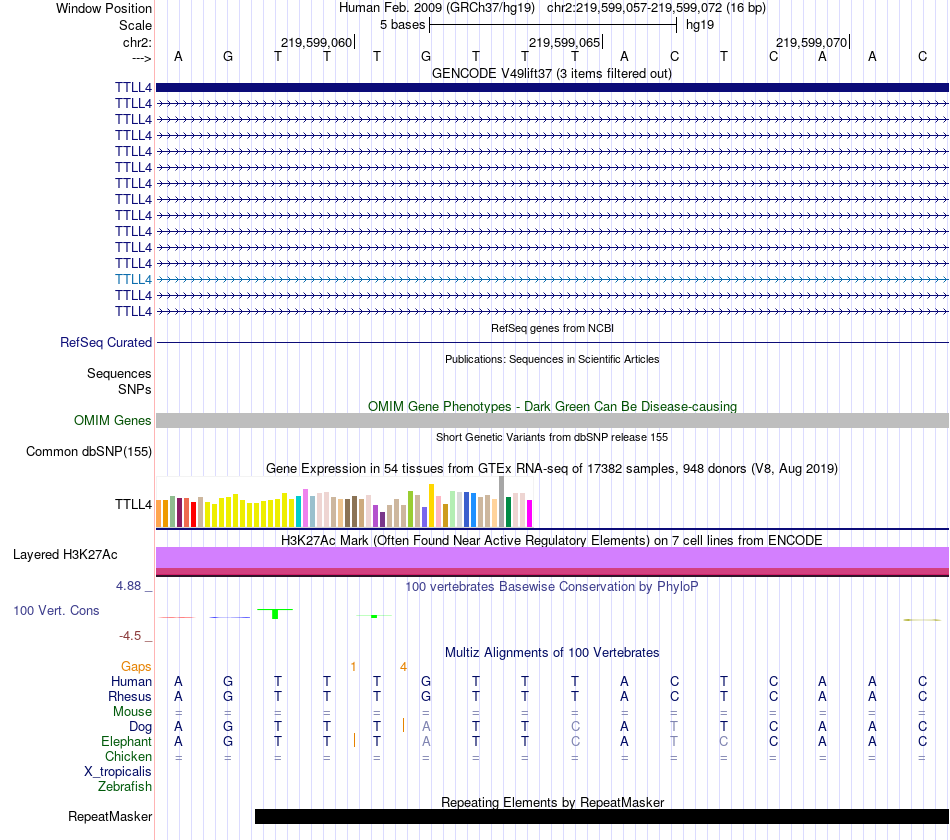Click the RefSeq Curated label
Screen dimensions: 950x840
point(106,342)
